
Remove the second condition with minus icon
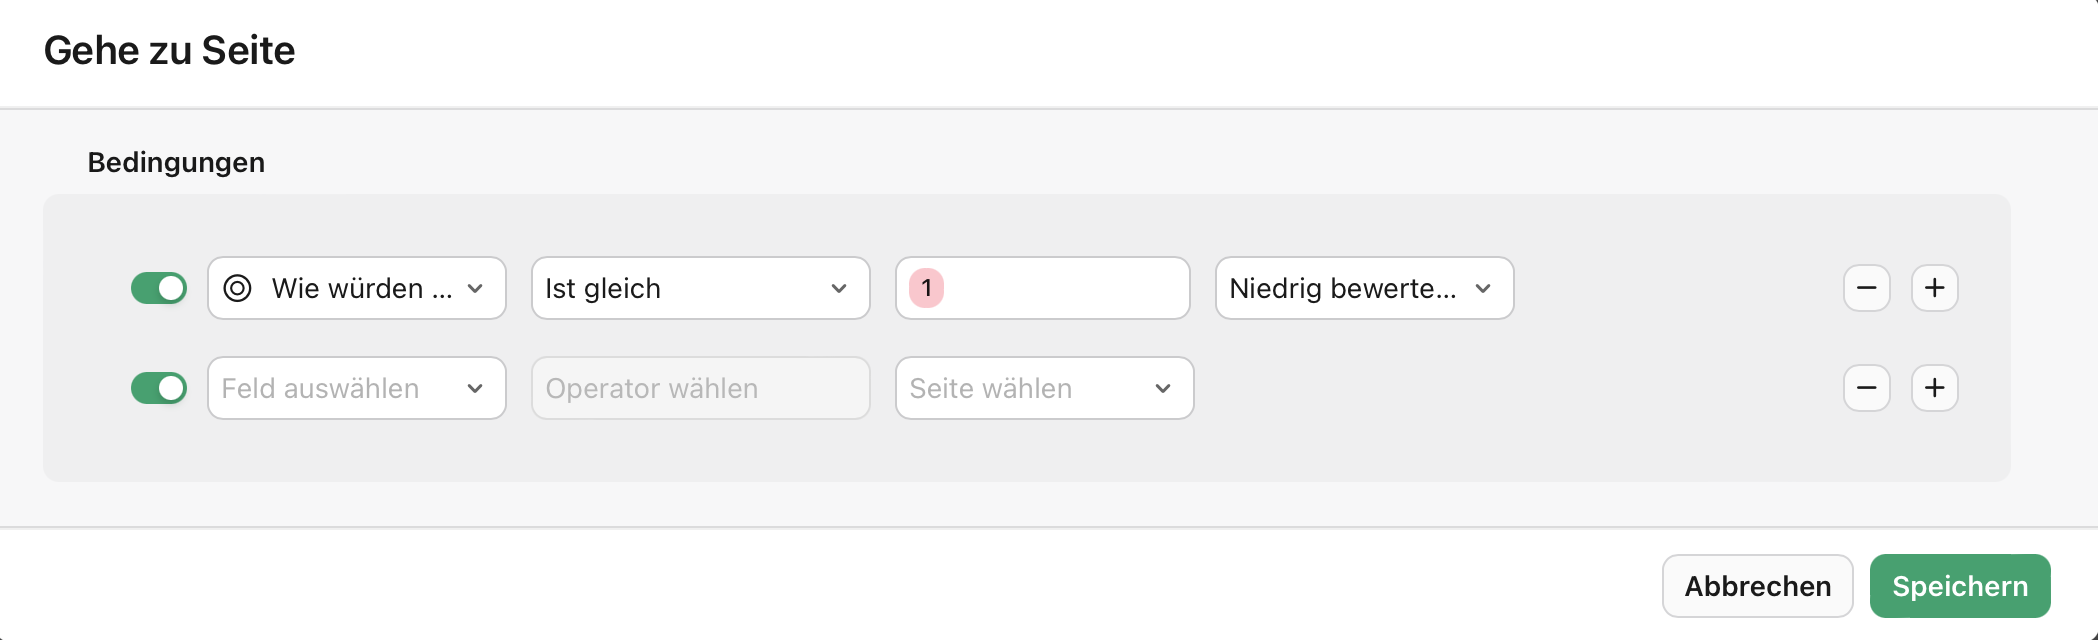tap(1866, 388)
